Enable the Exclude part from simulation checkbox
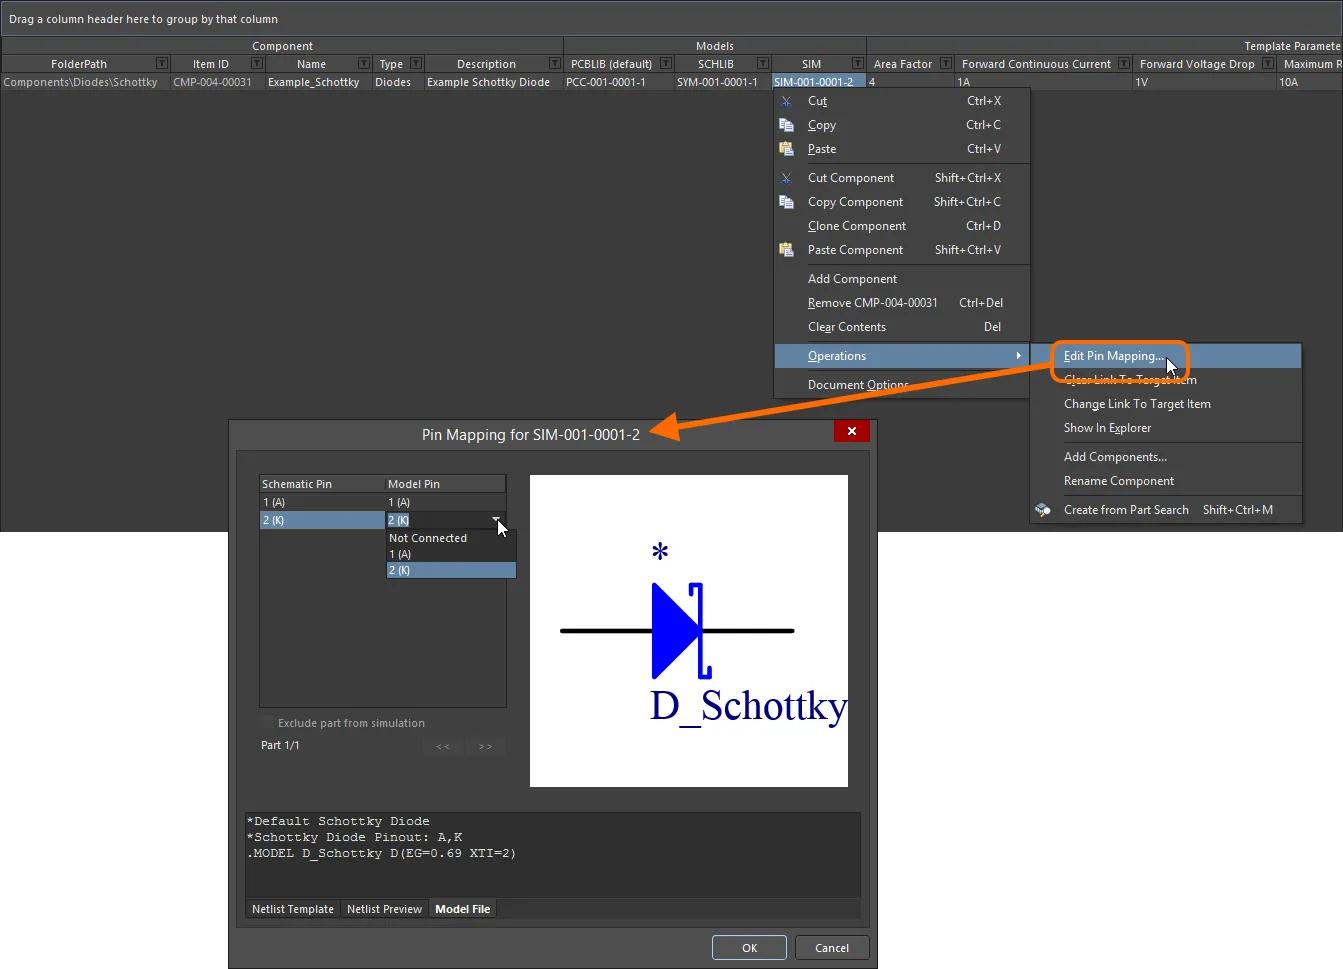The width and height of the screenshot is (1343, 969). (267, 722)
